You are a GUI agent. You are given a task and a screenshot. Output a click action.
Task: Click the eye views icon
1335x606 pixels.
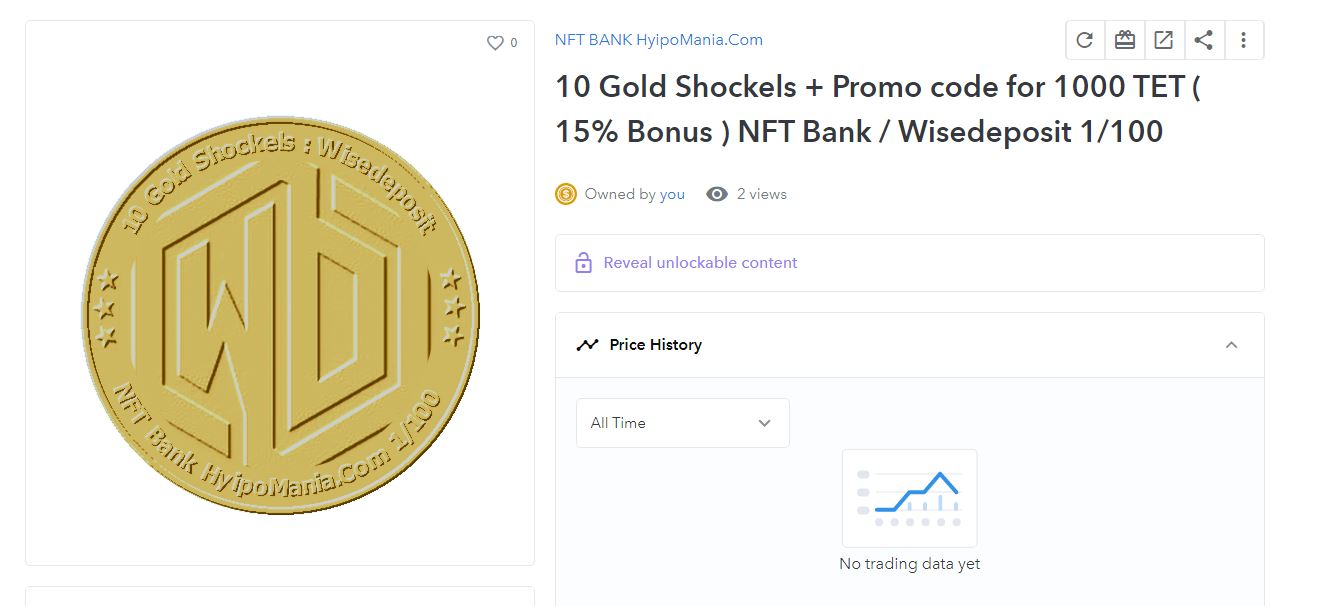(x=717, y=194)
